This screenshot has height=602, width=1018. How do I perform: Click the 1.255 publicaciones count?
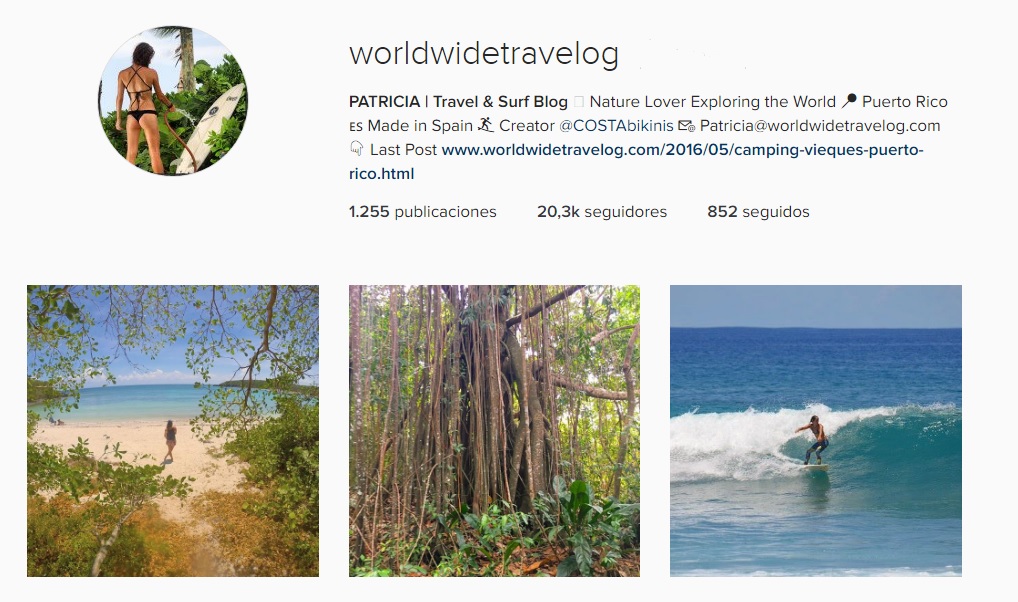click(x=423, y=212)
